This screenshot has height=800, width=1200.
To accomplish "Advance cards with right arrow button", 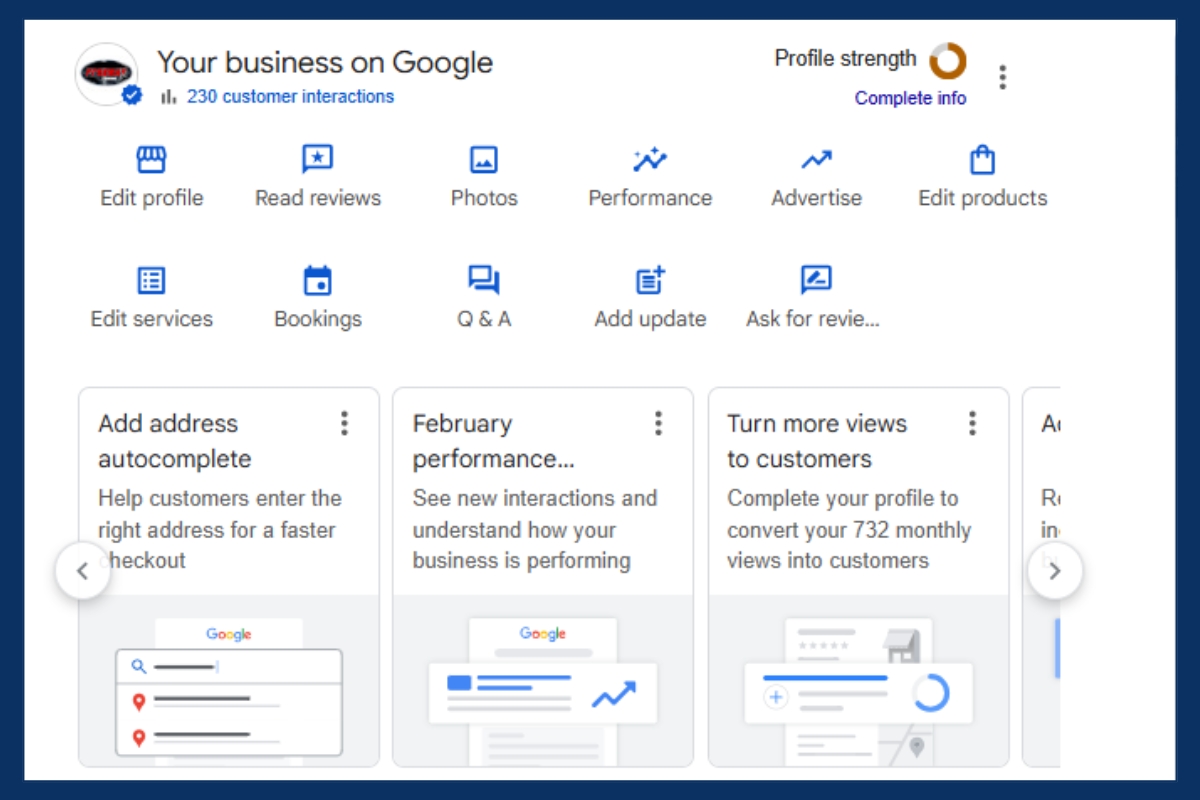I will pos(1055,572).
